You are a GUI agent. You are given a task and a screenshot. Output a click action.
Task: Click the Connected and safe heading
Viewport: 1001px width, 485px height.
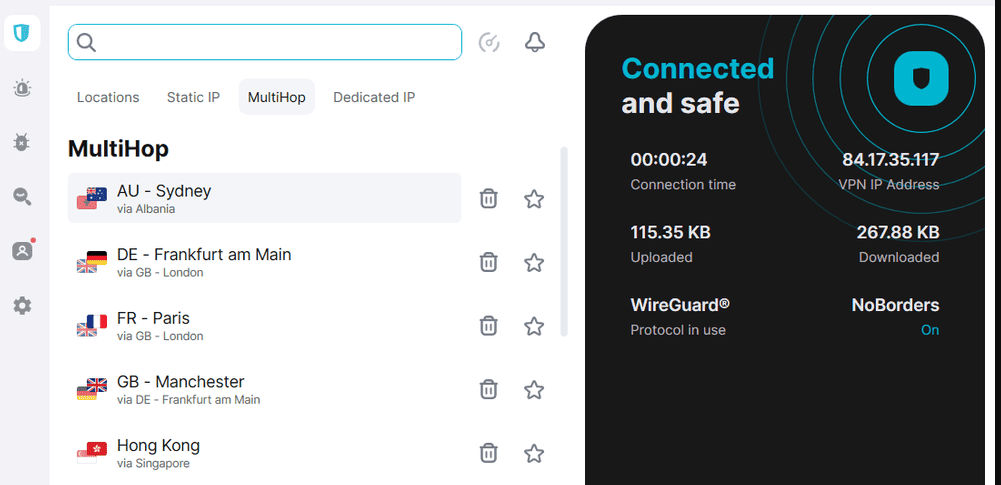[698, 86]
